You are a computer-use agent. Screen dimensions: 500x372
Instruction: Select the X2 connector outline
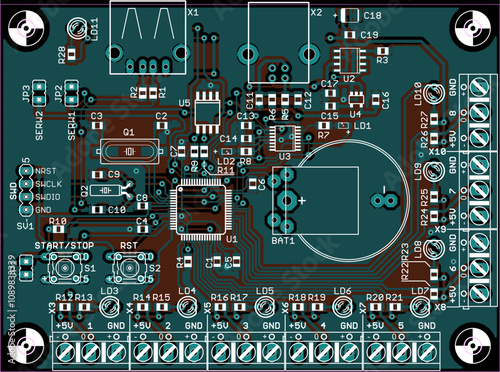tap(278, 42)
